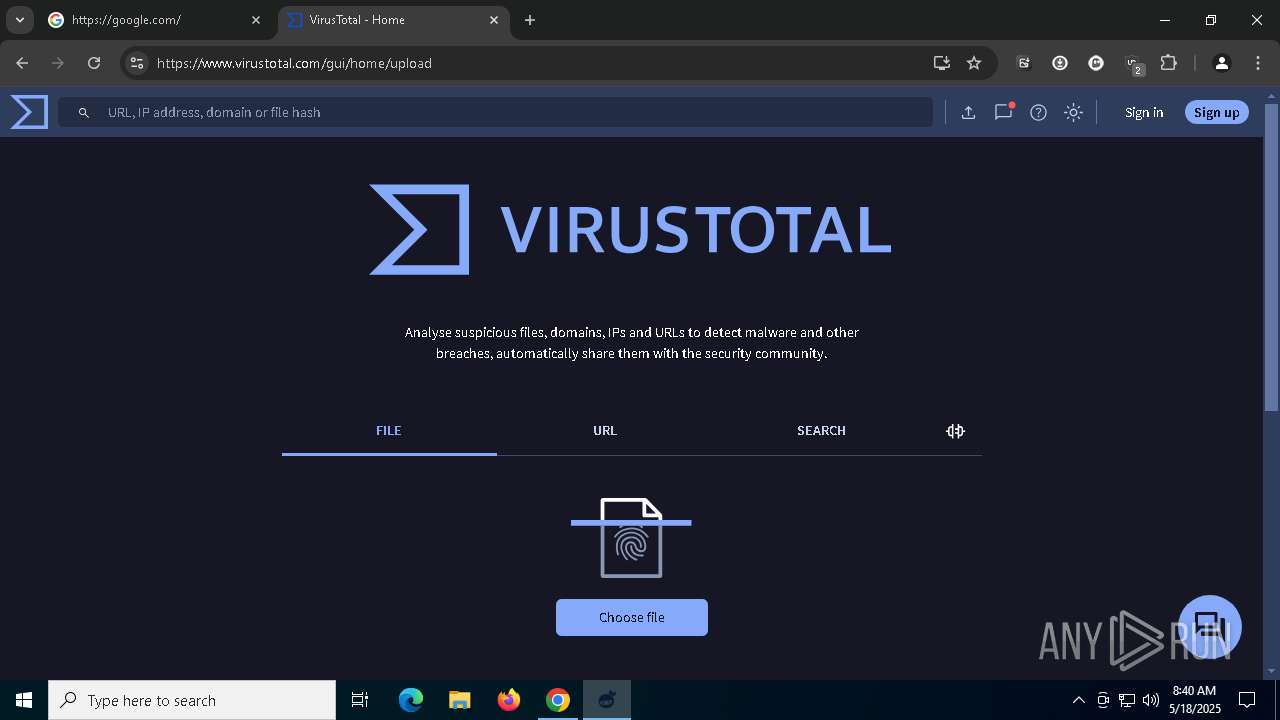The image size is (1280, 720).
Task: Switch to the SEARCH tab
Action: 821,431
